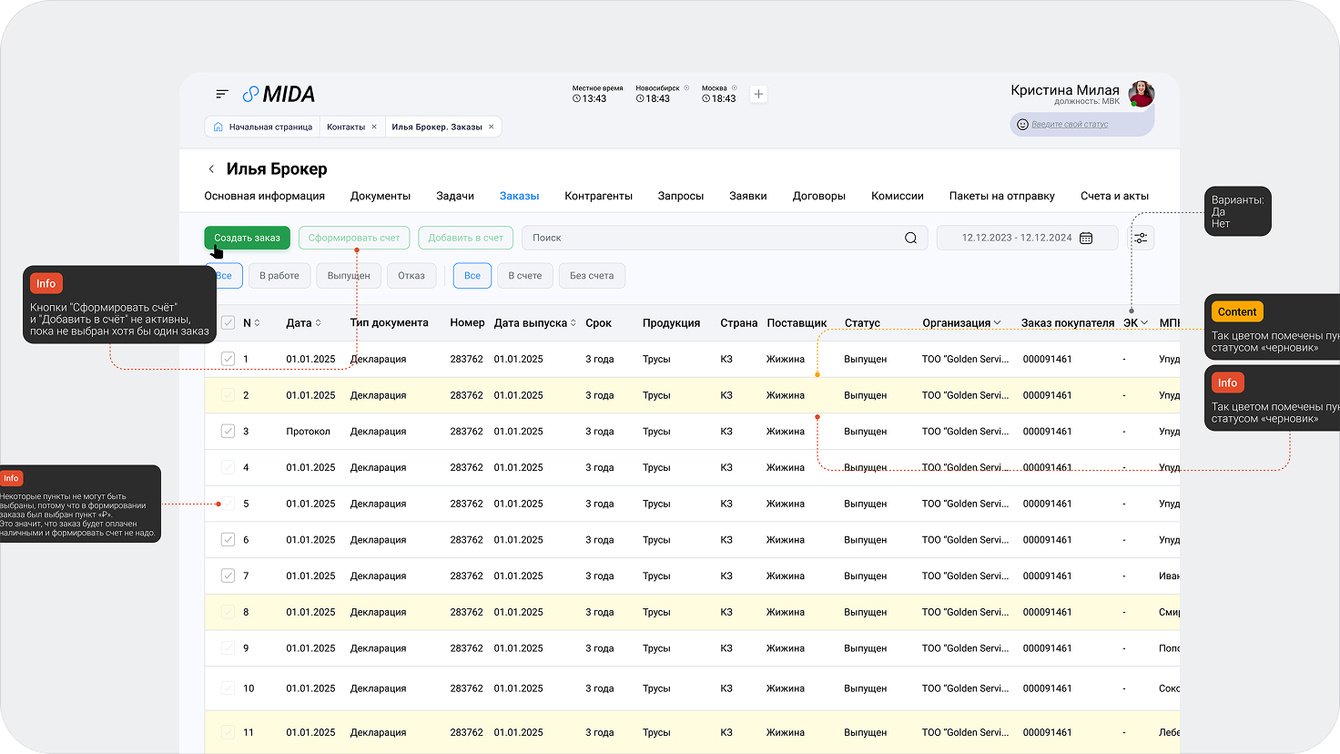This screenshot has height=754, width=1340.
Task: Toggle the select-all checkbox in table header
Action: tap(228, 323)
